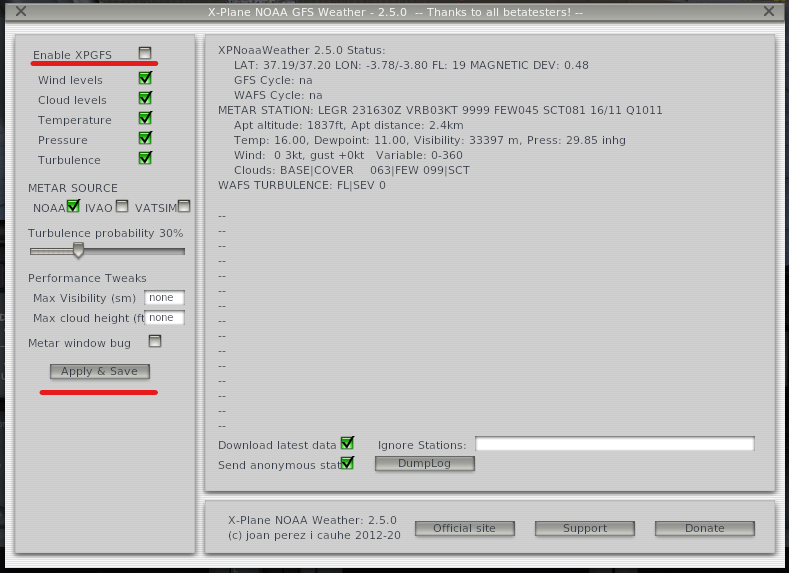Toggle Download latest data checkbox
Screen dimensions: 789x573
347,443
